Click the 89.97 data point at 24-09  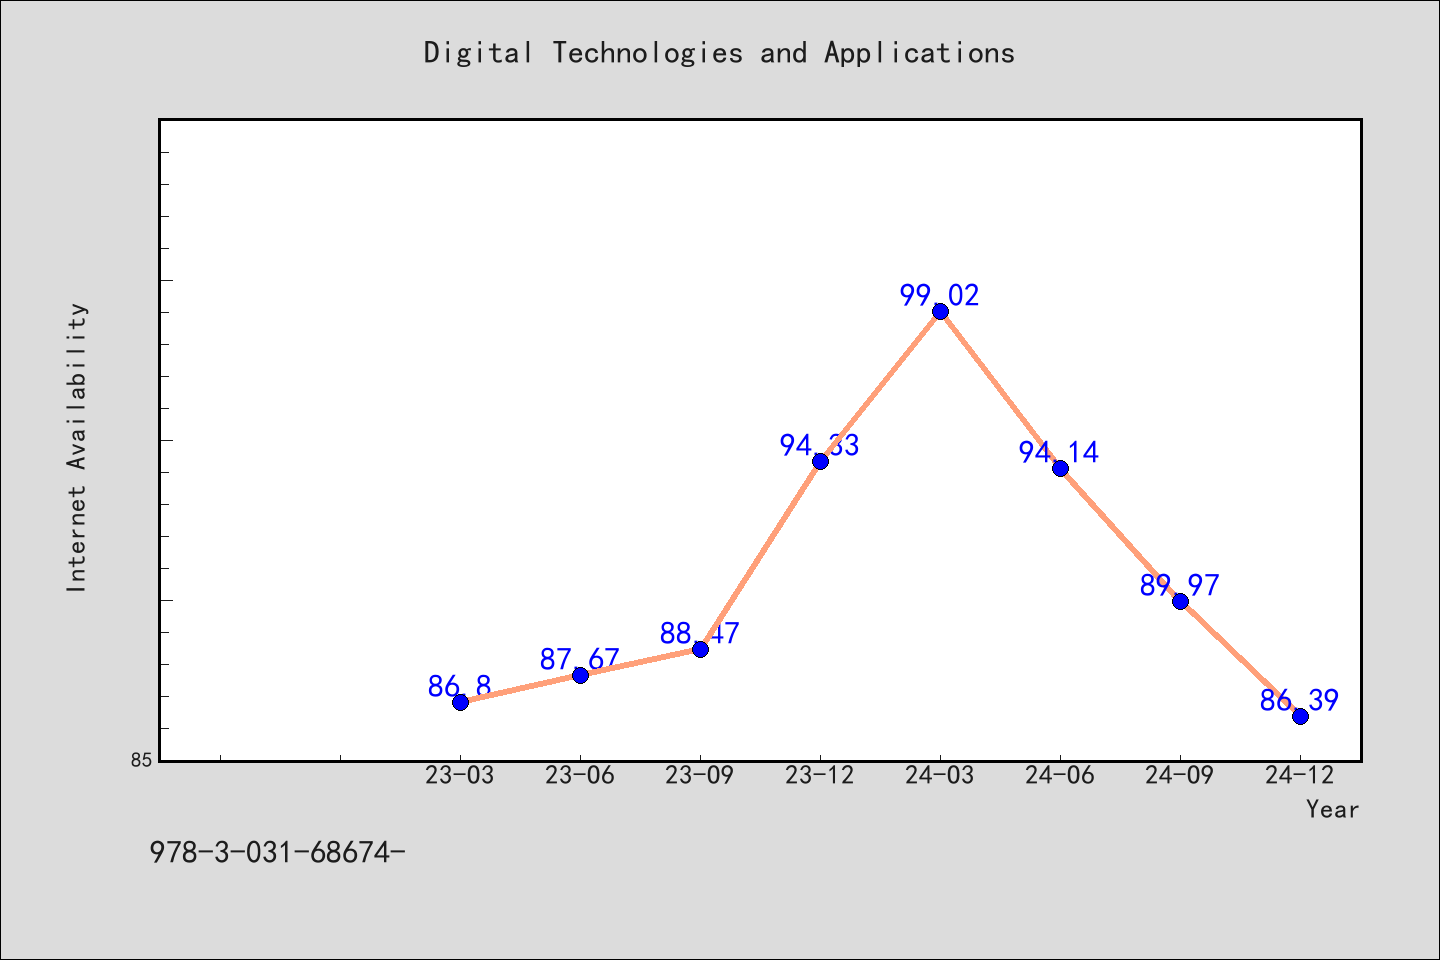[x=1180, y=601]
